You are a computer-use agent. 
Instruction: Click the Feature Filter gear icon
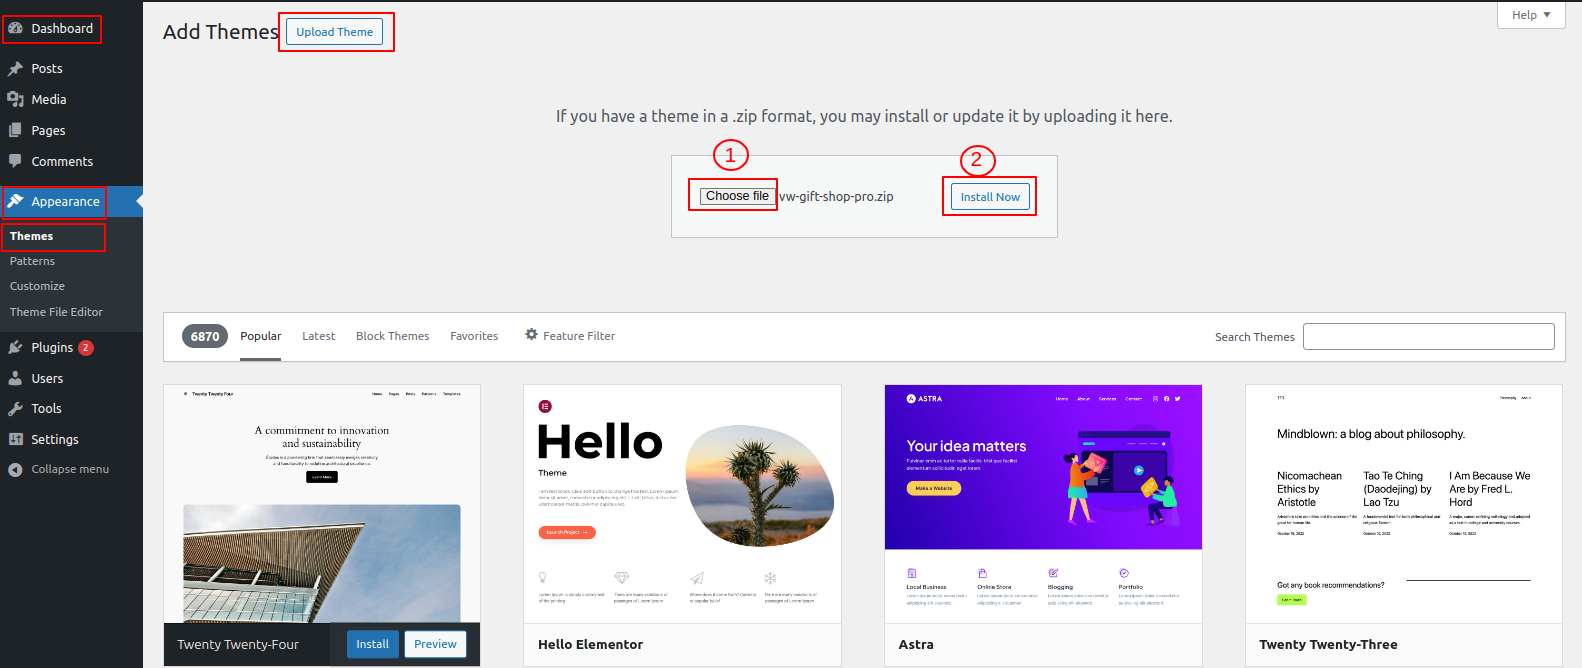(531, 335)
